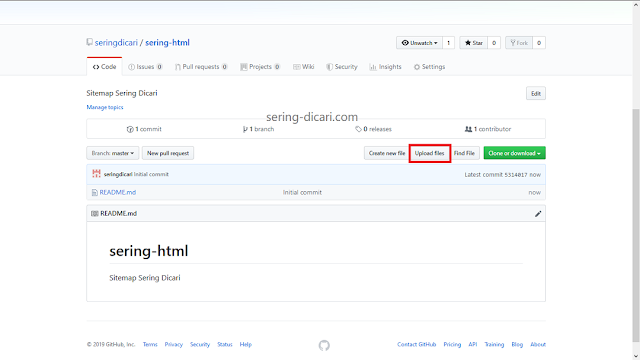The width and height of the screenshot is (640, 360).
Task: Click Blog footer link
Action: pyautogui.click(x=517, y=344)
